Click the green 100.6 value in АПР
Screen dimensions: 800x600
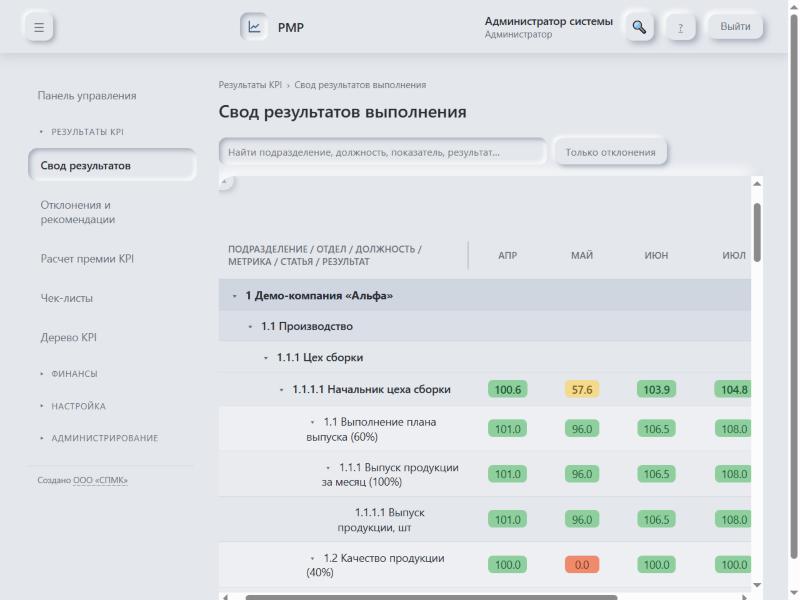[508, 390]
